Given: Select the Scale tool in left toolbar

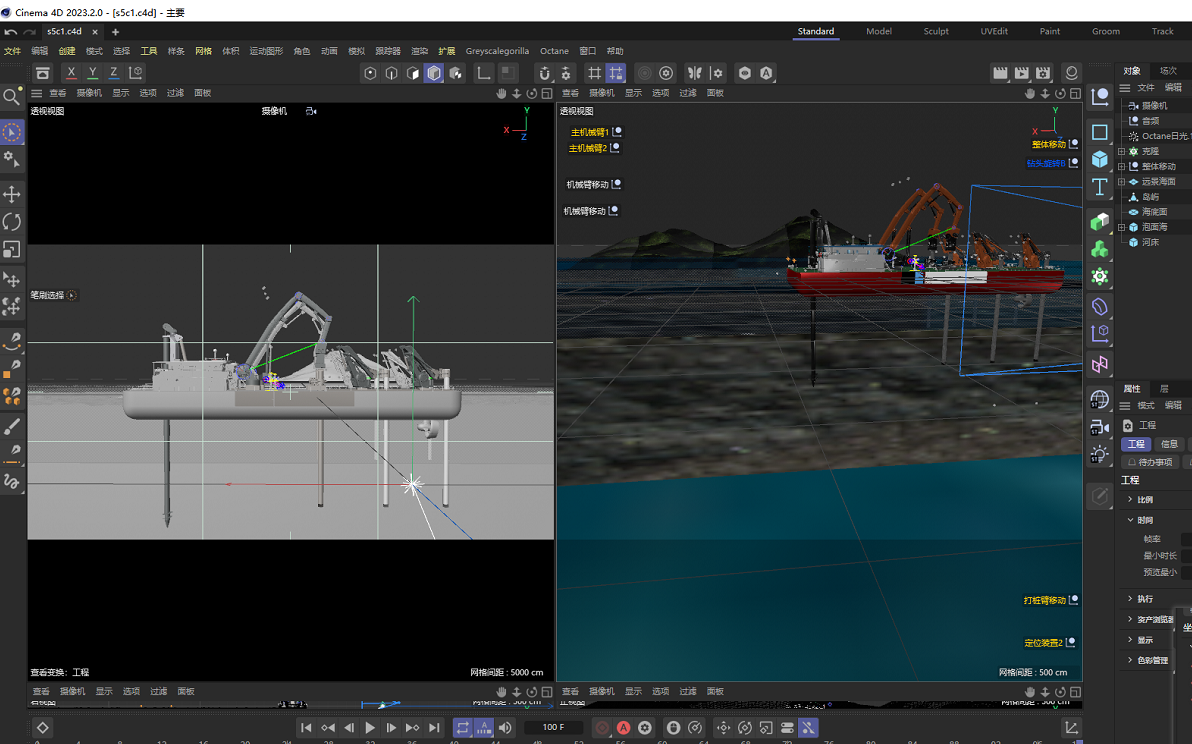Looking at the screenshot, I should point(12,249).
